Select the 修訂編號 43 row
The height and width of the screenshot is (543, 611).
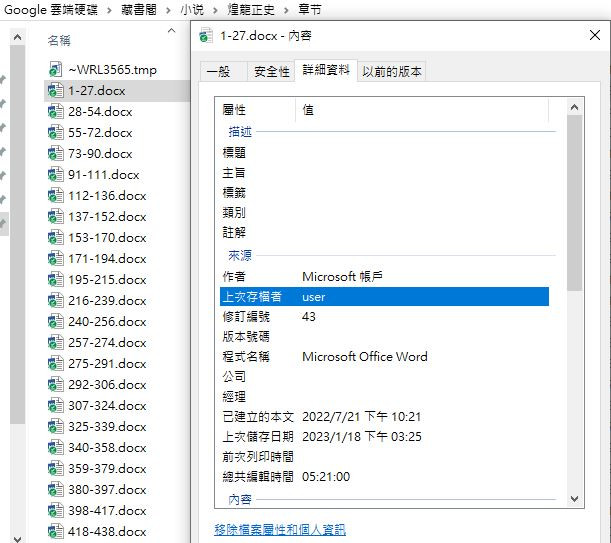pos(384,317)
